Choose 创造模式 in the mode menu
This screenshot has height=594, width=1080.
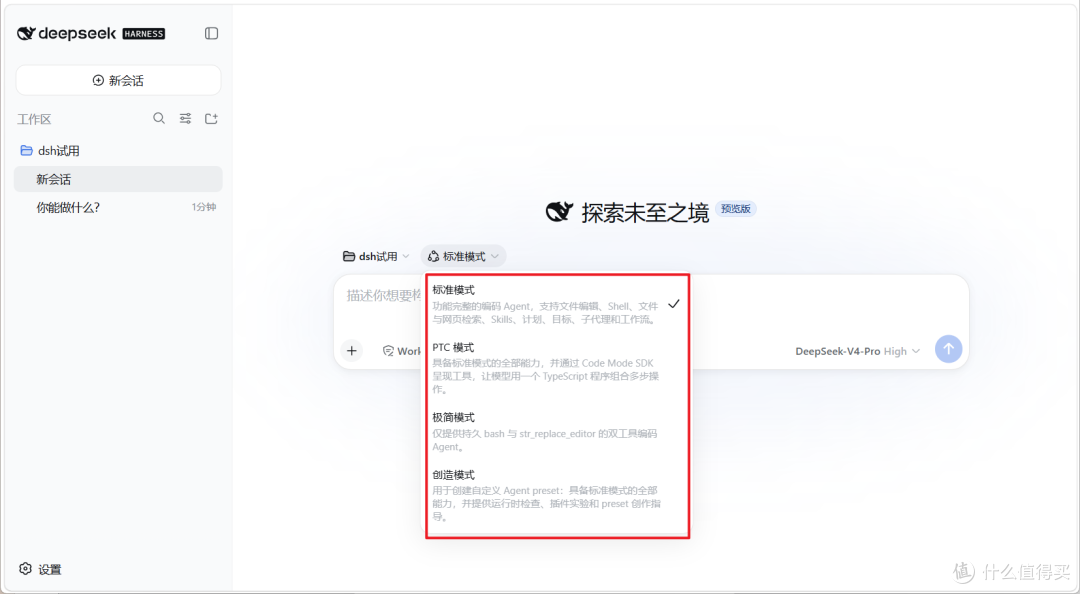pos(557,495)
